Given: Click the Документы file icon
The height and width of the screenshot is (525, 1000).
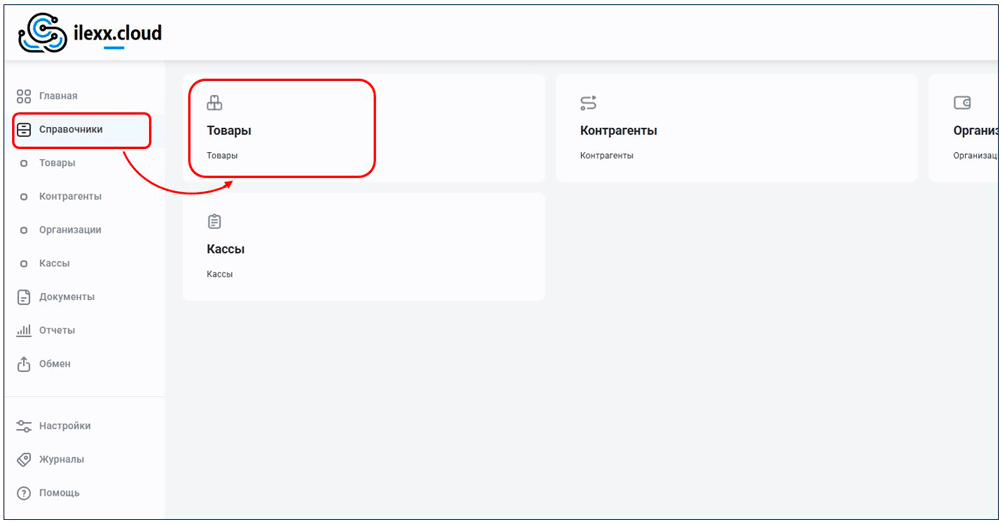Looking at the screenshot, I should tap(24, 297).
